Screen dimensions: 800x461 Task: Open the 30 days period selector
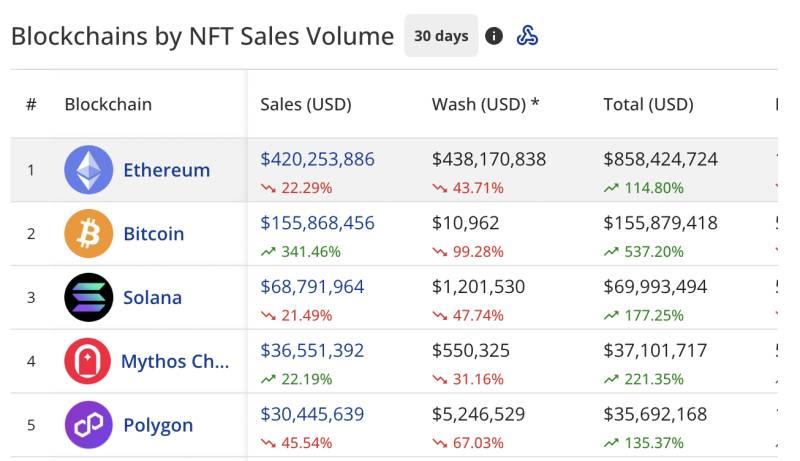click(x=441, y=36)
